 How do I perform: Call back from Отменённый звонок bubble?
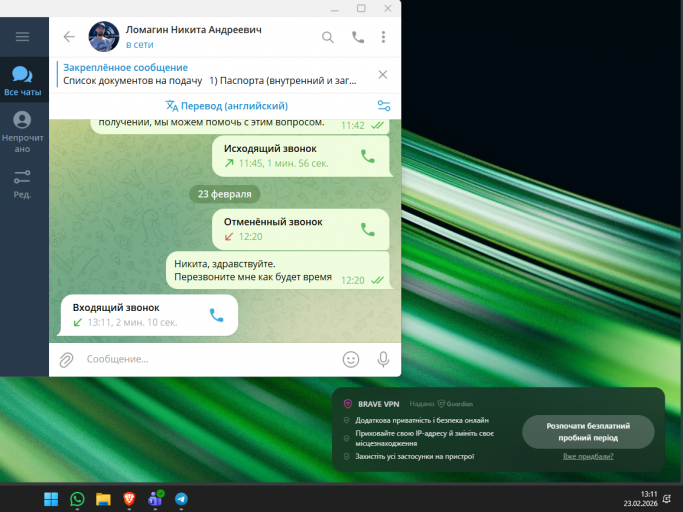(x=368, y=229)
